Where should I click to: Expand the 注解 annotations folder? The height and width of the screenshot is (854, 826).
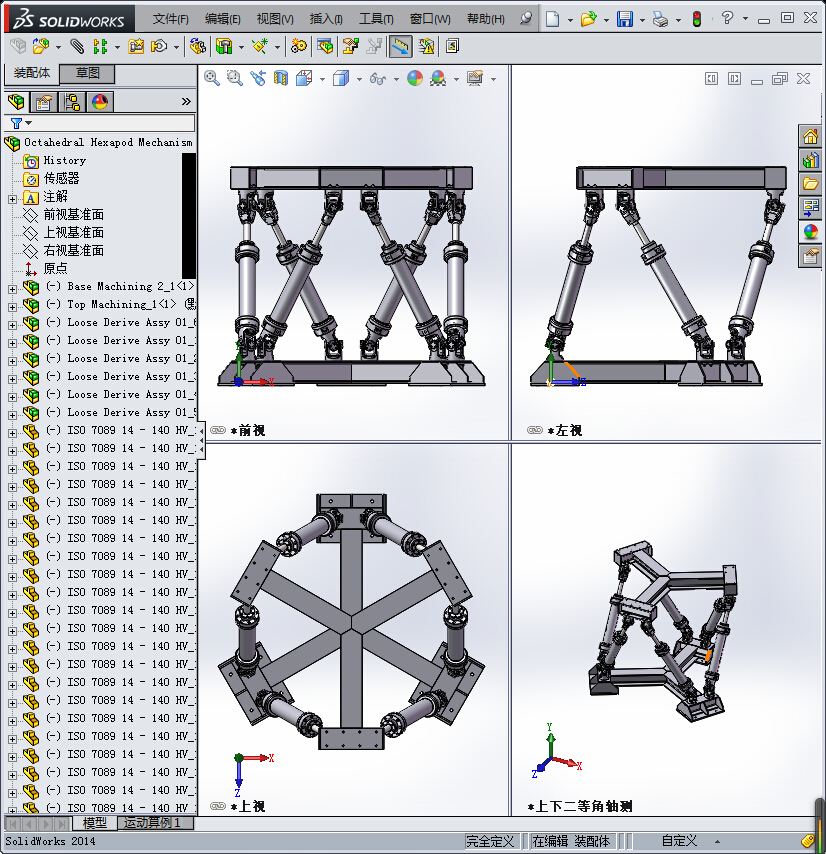coord(13,199)
